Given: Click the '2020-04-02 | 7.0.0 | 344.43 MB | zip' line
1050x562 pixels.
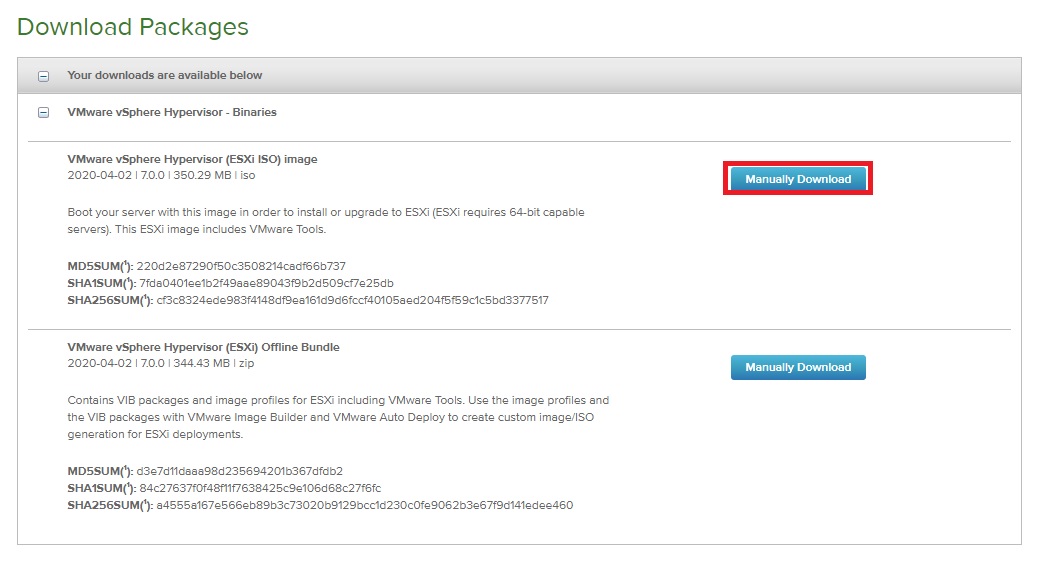Looking at the screenshot, I should tap(161, 363).
